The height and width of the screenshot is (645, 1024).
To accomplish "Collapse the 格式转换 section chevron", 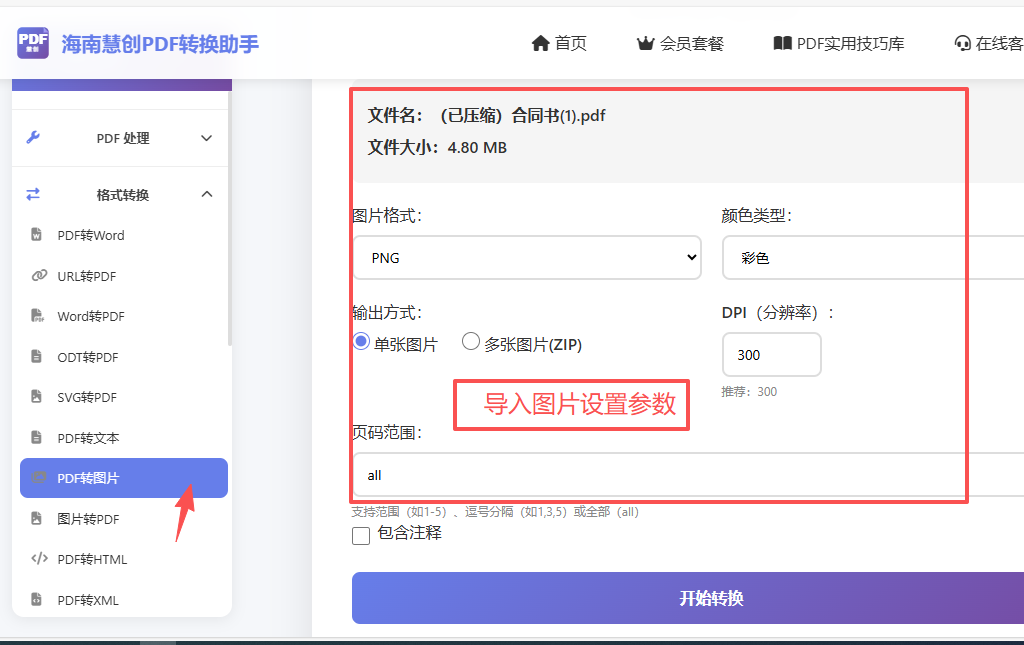I will [x=206, y=194].
